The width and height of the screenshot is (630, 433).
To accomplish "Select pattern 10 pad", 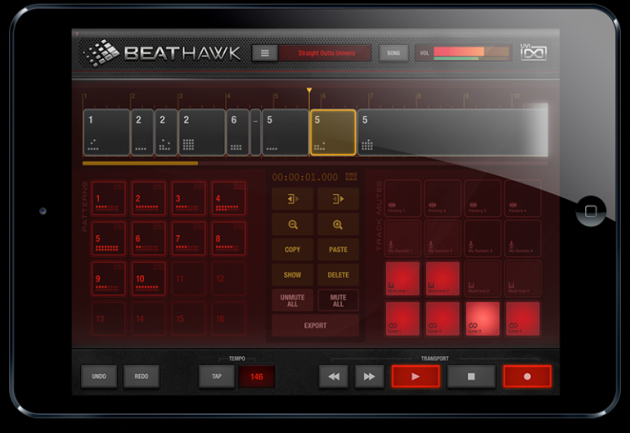I will 148,279.
